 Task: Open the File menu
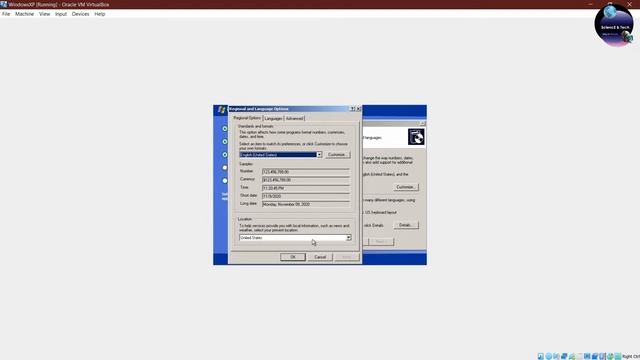point(6,14)
